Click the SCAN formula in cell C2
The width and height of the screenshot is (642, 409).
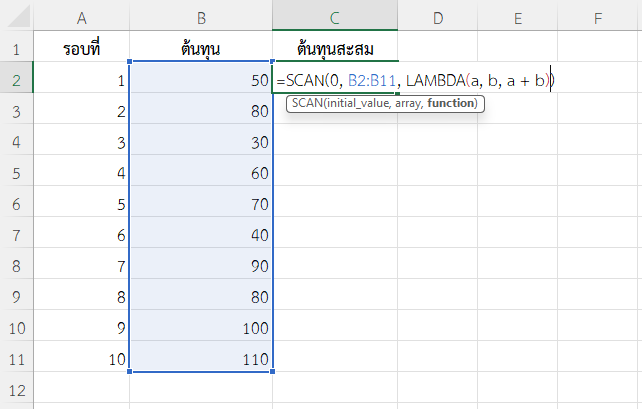415,80
